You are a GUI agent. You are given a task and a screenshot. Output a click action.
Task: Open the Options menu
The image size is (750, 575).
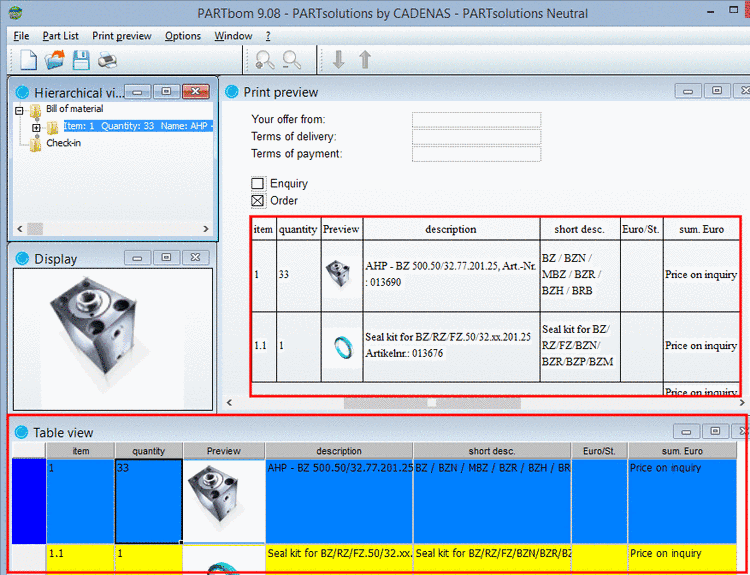(183, 36)
